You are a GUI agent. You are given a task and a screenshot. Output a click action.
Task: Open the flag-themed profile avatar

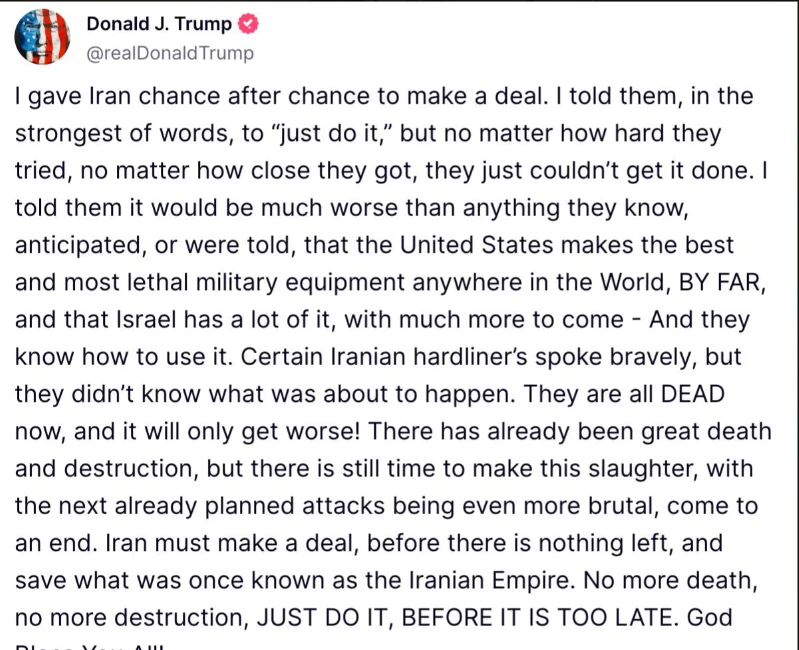[x=42, y=37]
